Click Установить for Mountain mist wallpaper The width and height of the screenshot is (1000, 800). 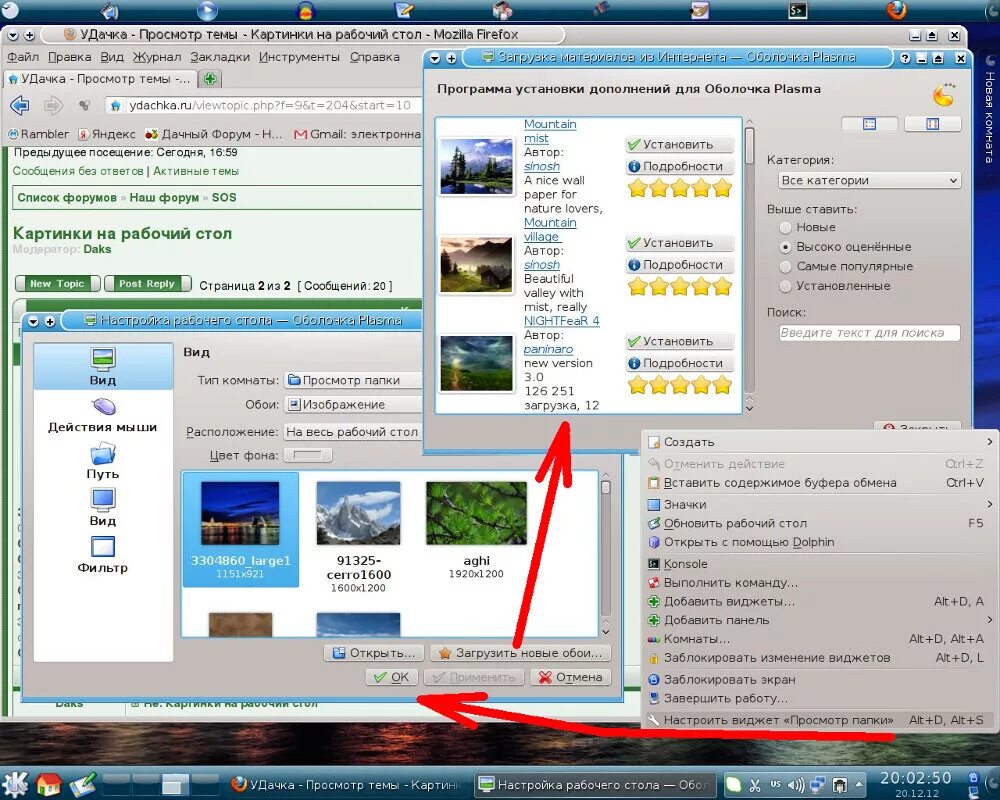click(680, 145)
